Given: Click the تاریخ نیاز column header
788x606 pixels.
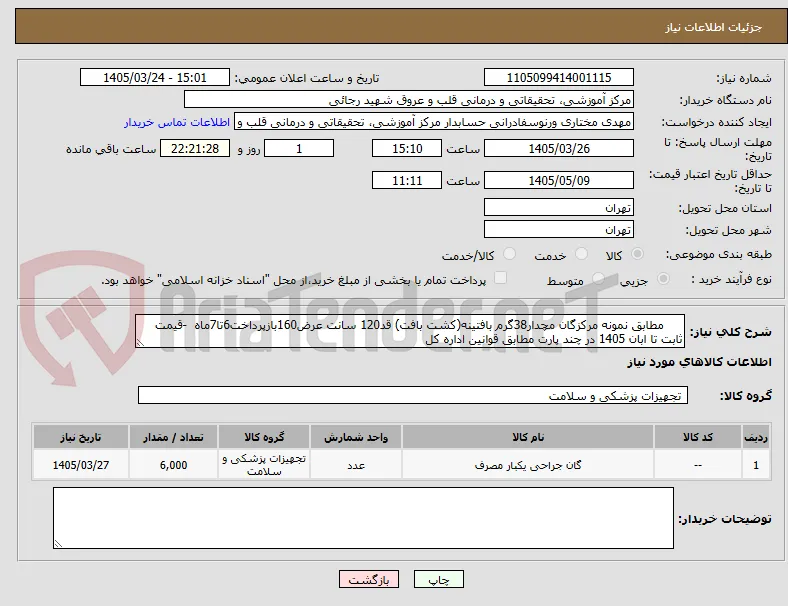Looking at the screenshot, I should [x=81, y=437].
